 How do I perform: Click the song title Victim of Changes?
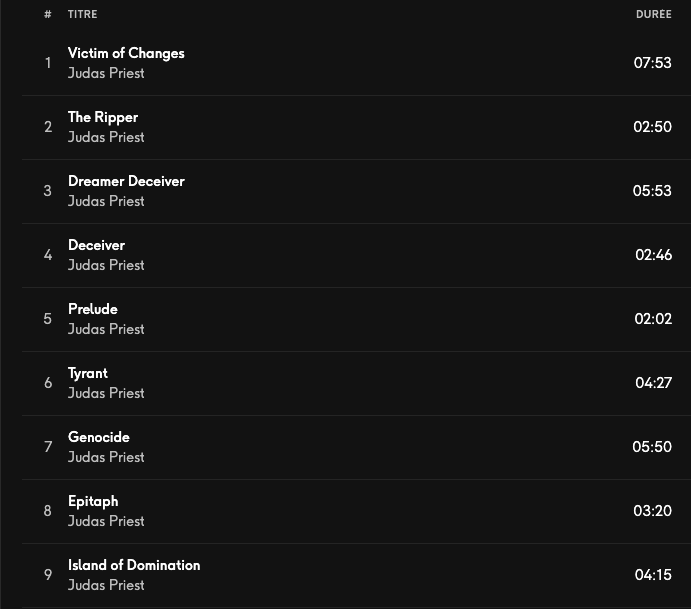[126, 53]
